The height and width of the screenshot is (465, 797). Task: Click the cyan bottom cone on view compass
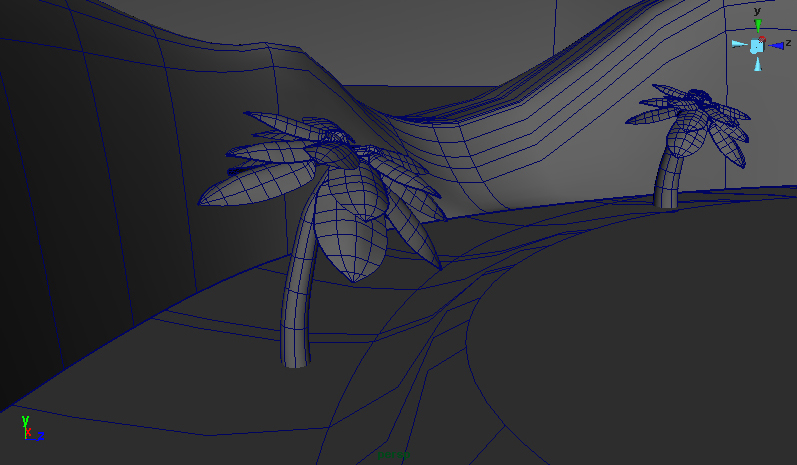(x=758, y=64)
